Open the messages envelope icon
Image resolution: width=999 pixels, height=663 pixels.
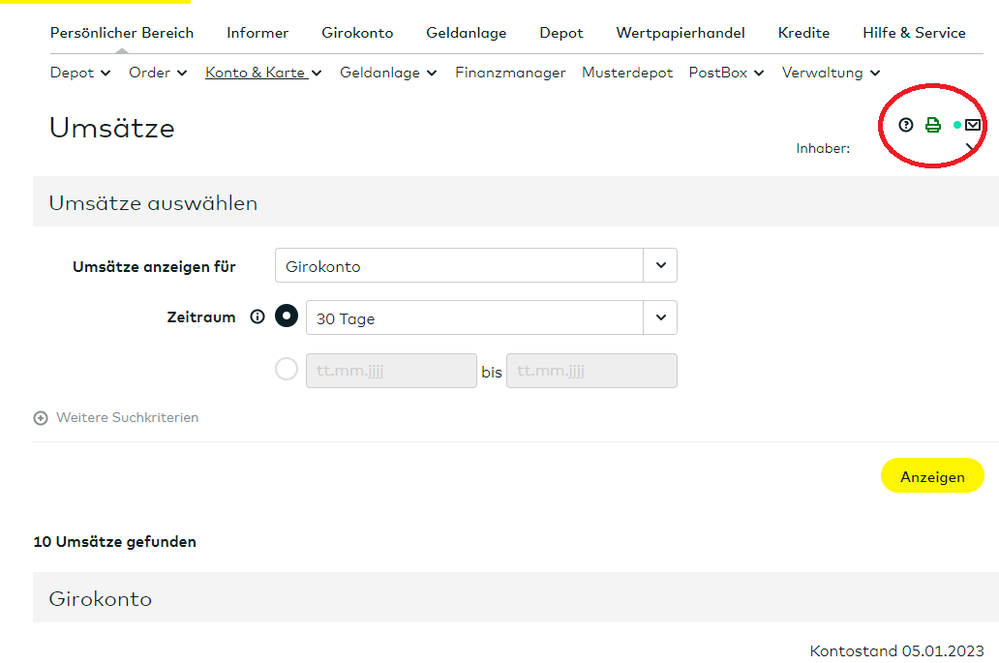pos(972,125)
